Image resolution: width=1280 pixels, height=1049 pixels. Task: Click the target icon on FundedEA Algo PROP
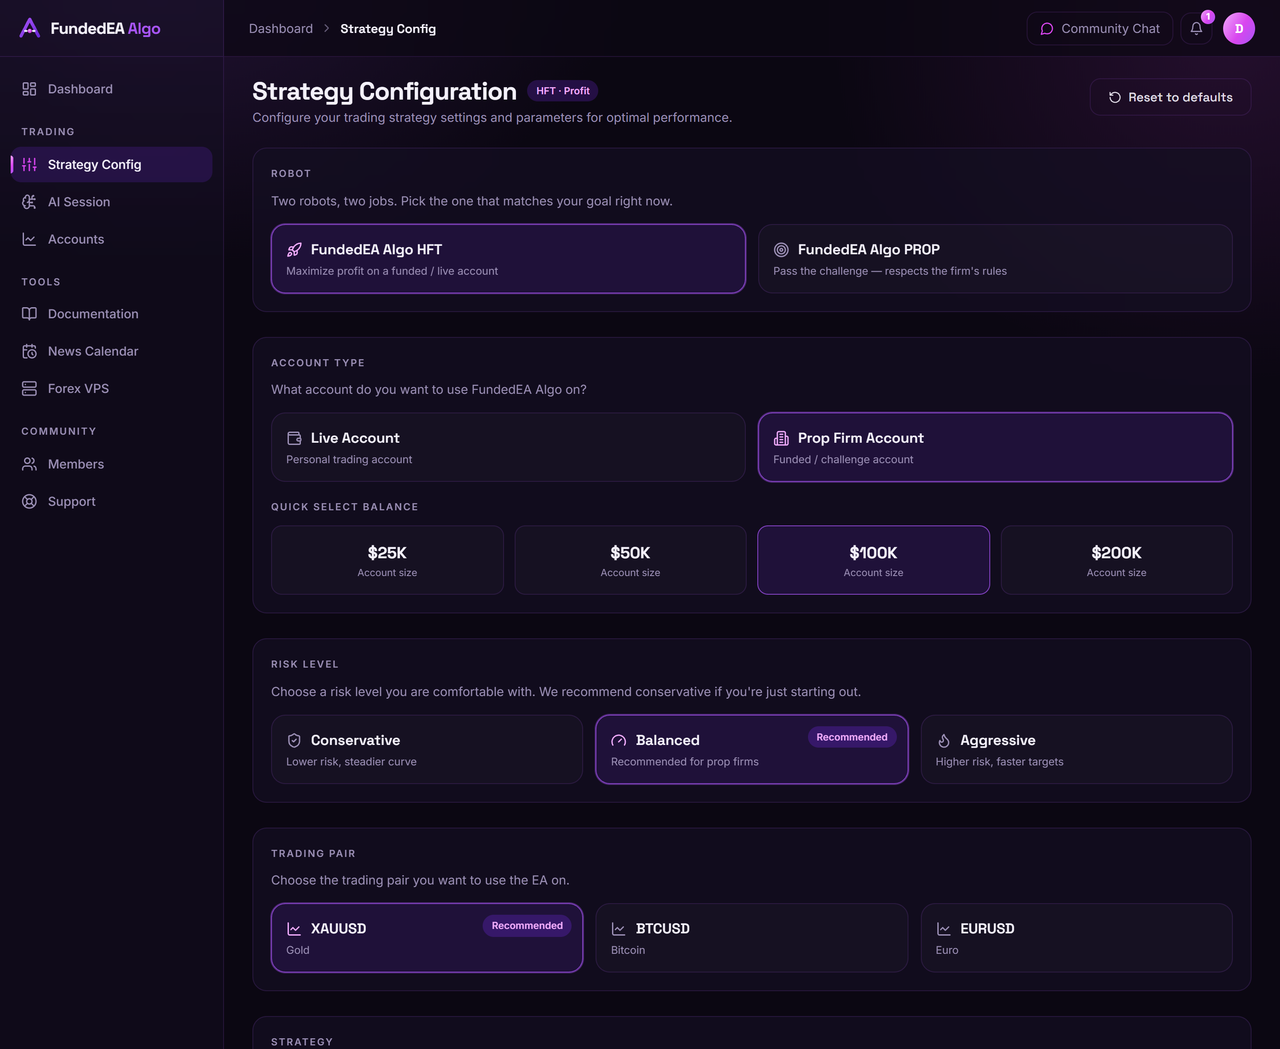(781, 250)
